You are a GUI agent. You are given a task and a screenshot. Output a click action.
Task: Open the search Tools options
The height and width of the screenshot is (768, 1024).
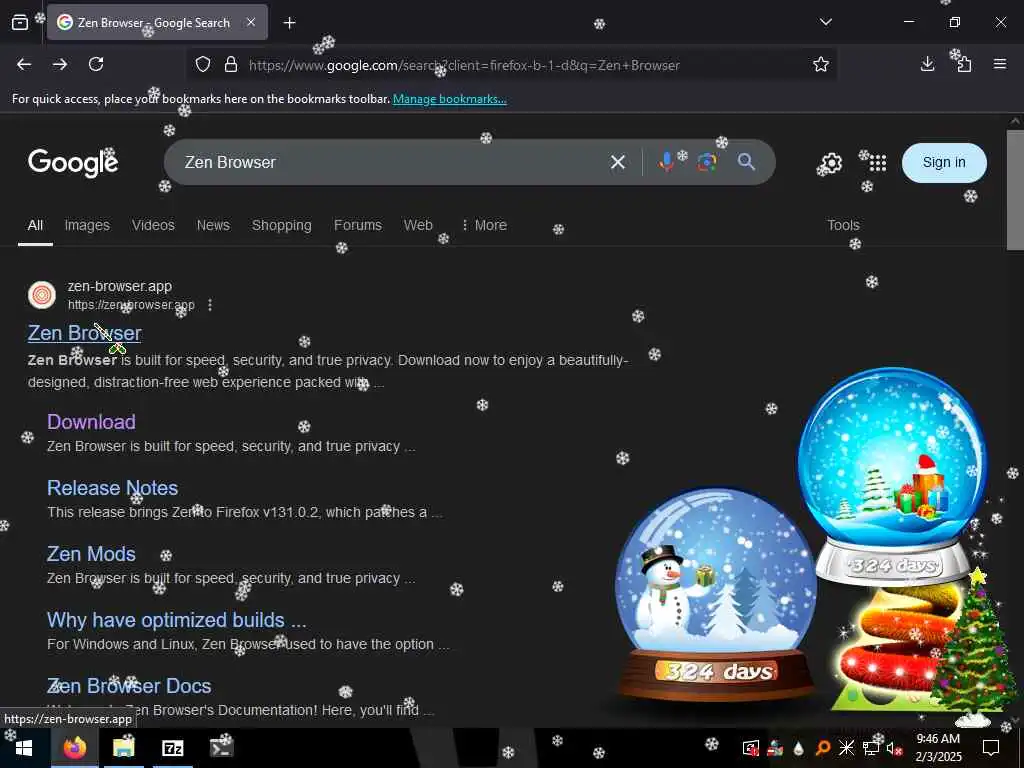843,225
